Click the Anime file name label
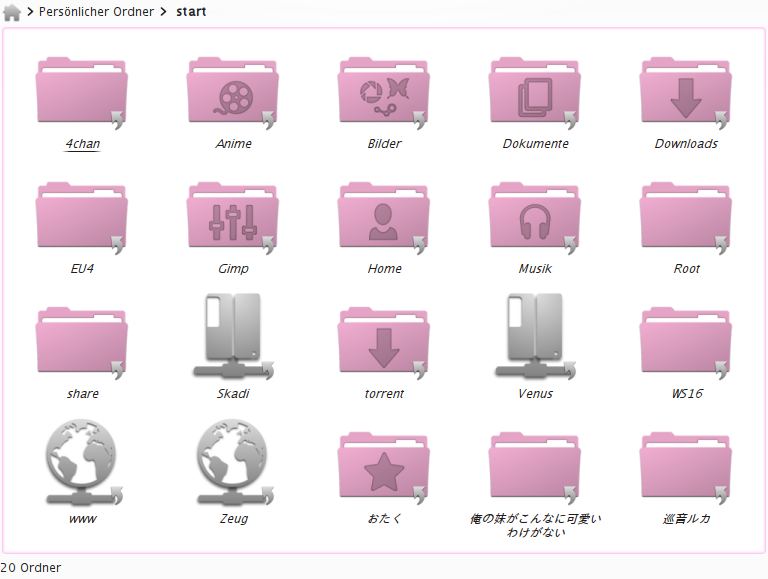Viewport: 768px width, 579px height. (x=234, y=144)
